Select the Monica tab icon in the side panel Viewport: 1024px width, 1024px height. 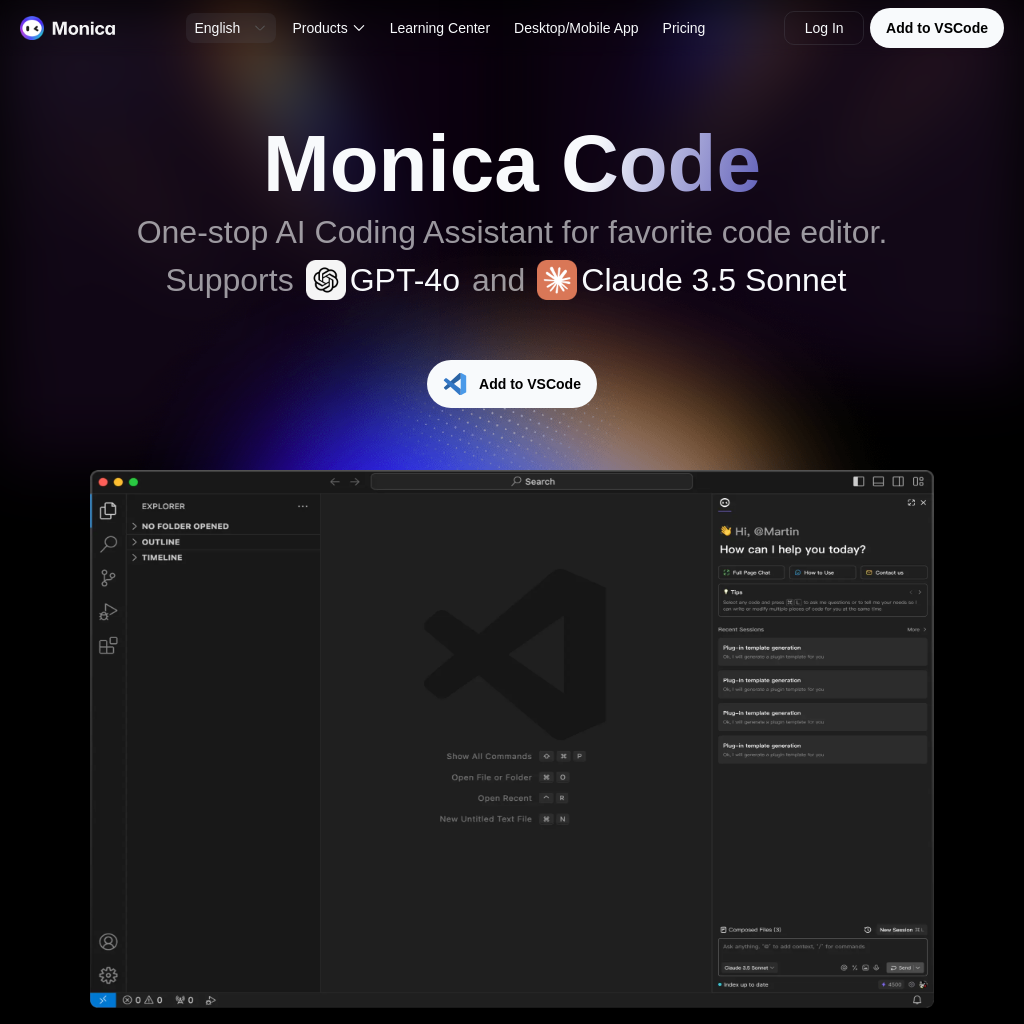[725, 502]
